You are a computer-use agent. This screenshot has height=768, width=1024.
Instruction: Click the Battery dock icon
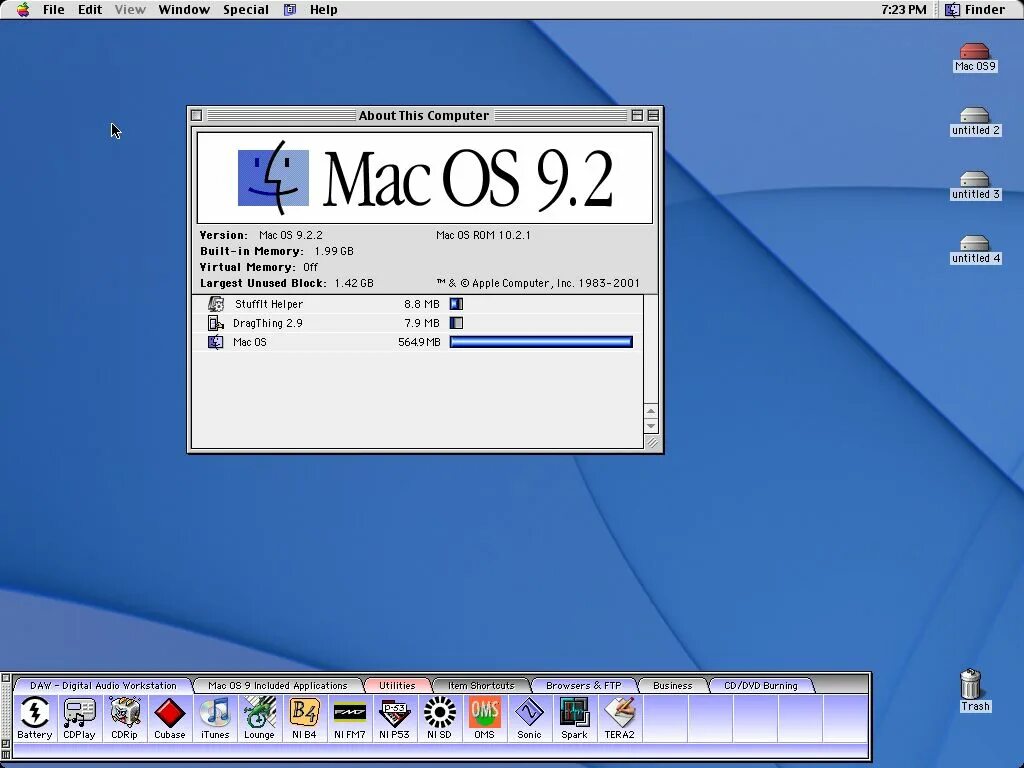(x=35, y=717)
